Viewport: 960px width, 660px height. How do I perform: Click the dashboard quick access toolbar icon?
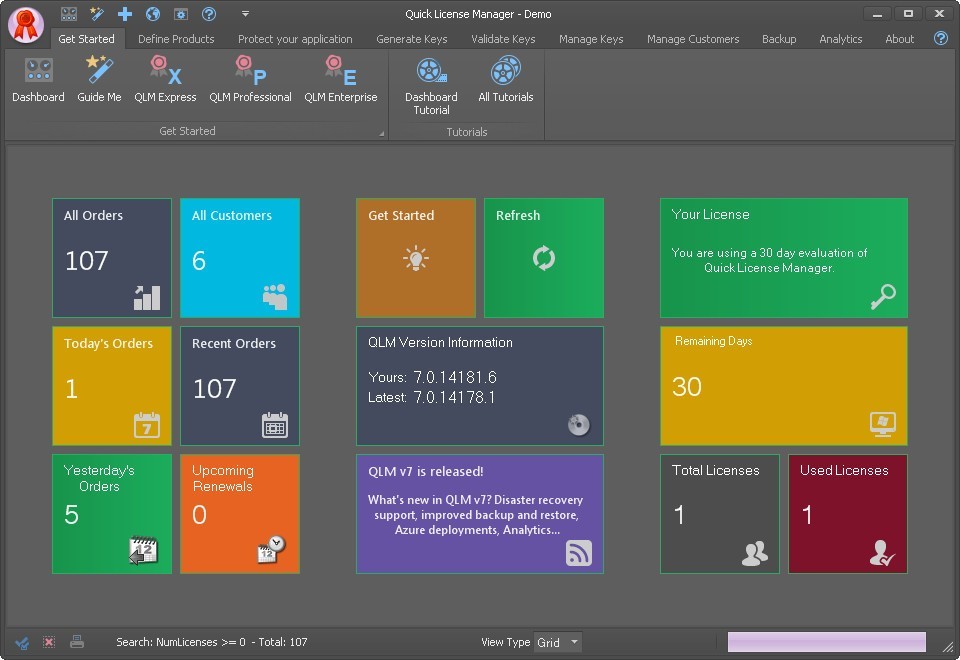pos(69,13)
